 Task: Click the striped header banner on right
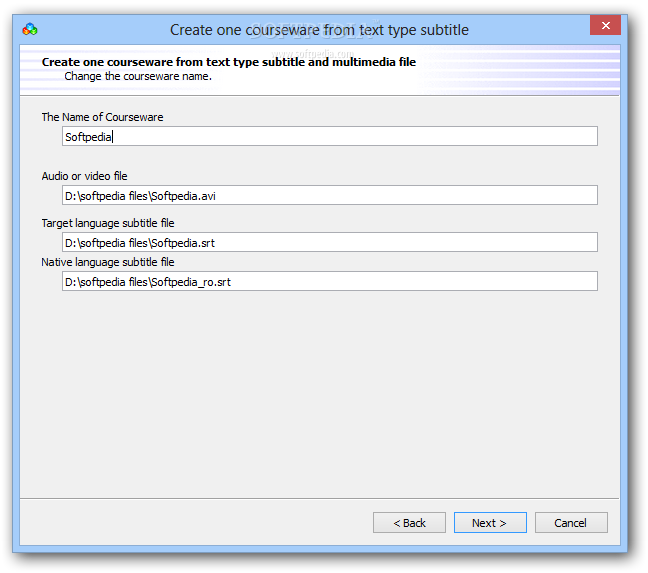pyautogui.click(x=519, y=69)
